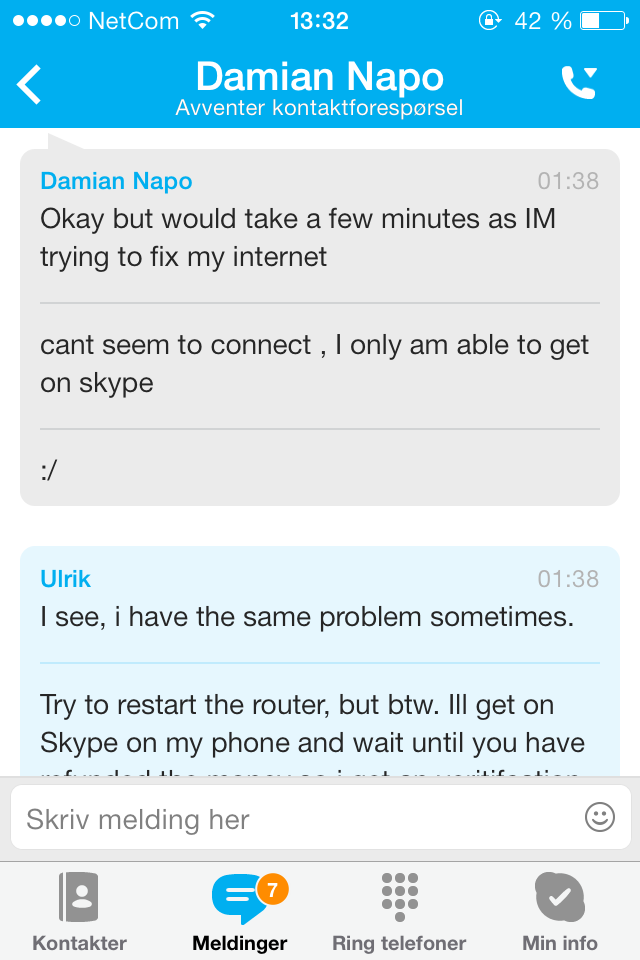Open the Min info status icon
Viewport: 640px width, 960px height.
point(559,897)
